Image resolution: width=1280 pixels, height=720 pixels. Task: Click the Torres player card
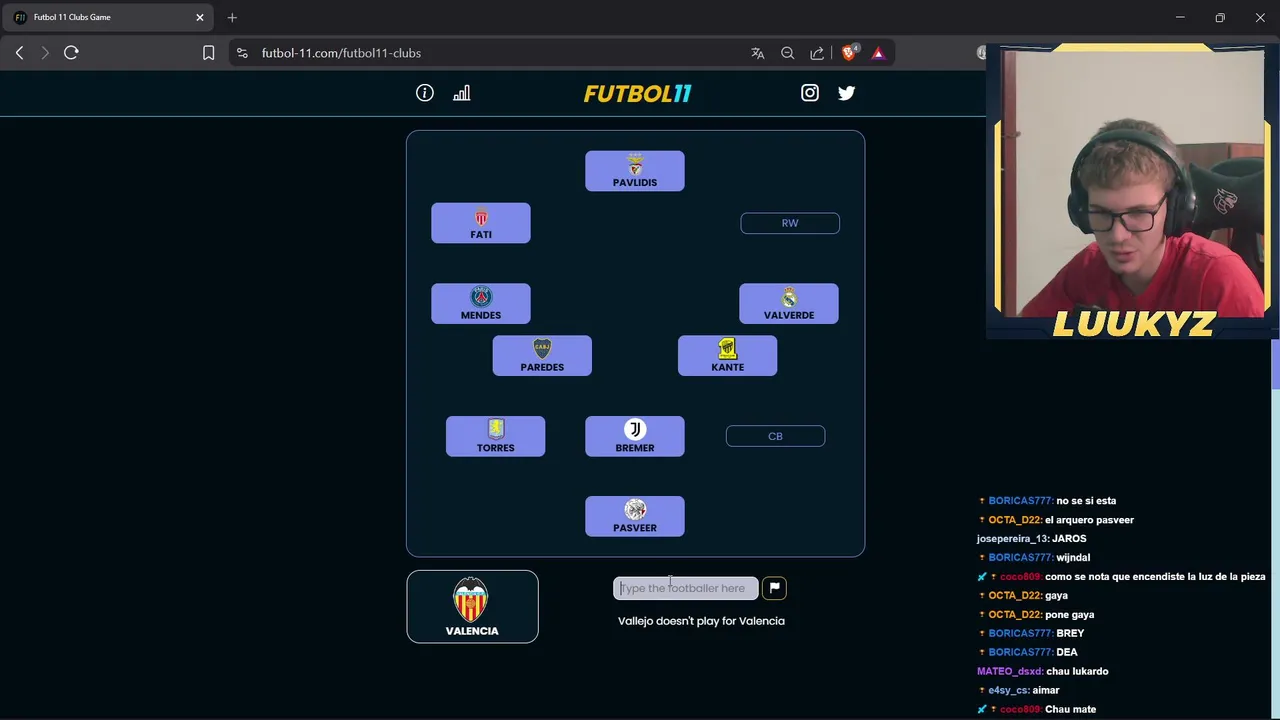(x=496, y=437)
